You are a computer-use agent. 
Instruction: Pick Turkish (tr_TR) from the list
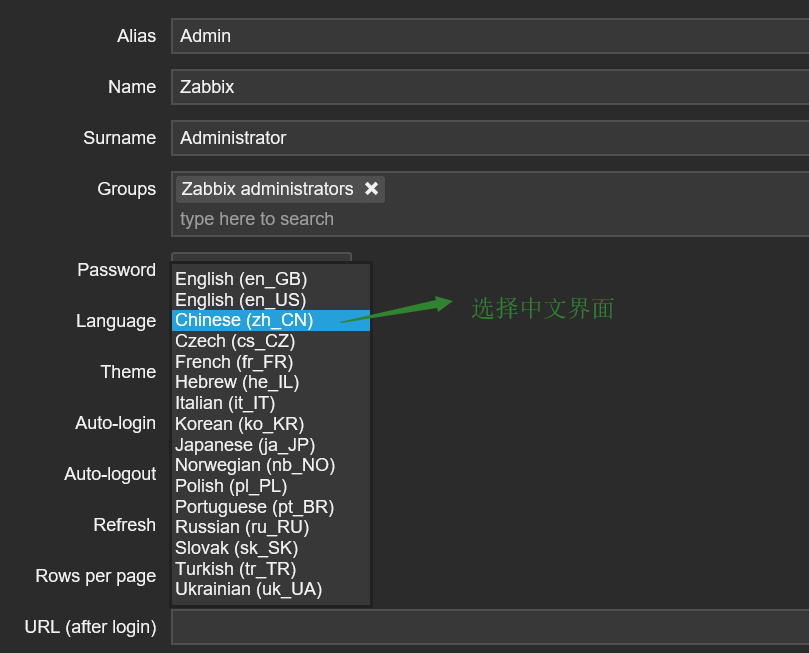point(271,568)
